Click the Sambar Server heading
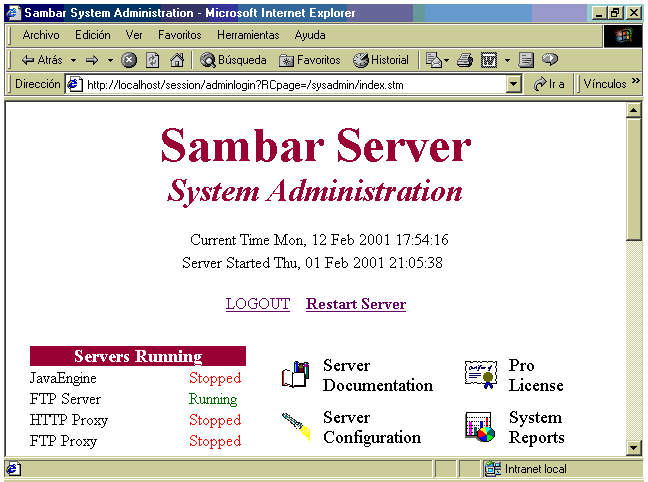 pos(316,146)
